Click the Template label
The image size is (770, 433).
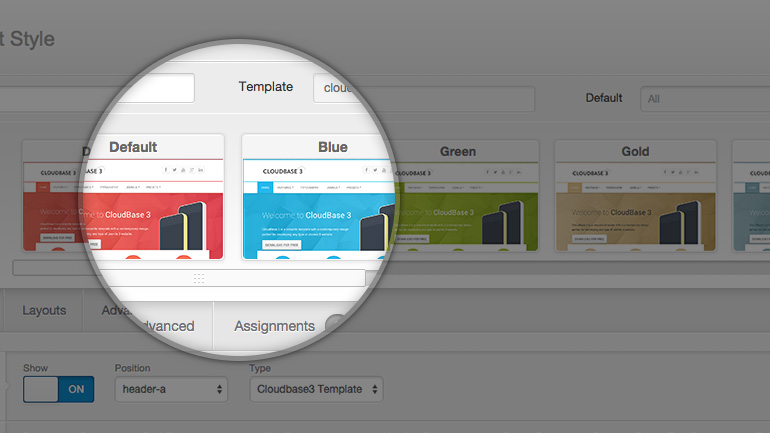coord(266,86)
